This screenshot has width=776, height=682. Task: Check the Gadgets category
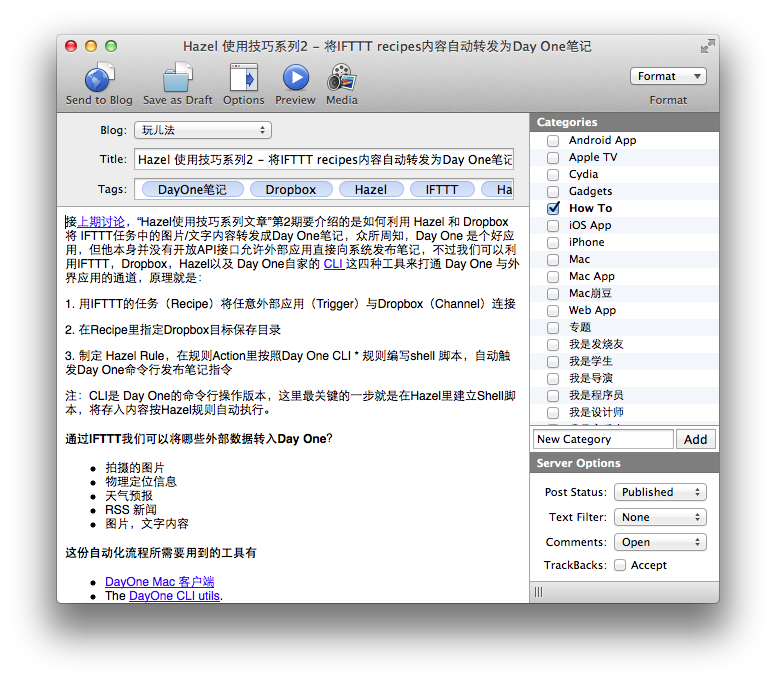[x=553, y=192]
